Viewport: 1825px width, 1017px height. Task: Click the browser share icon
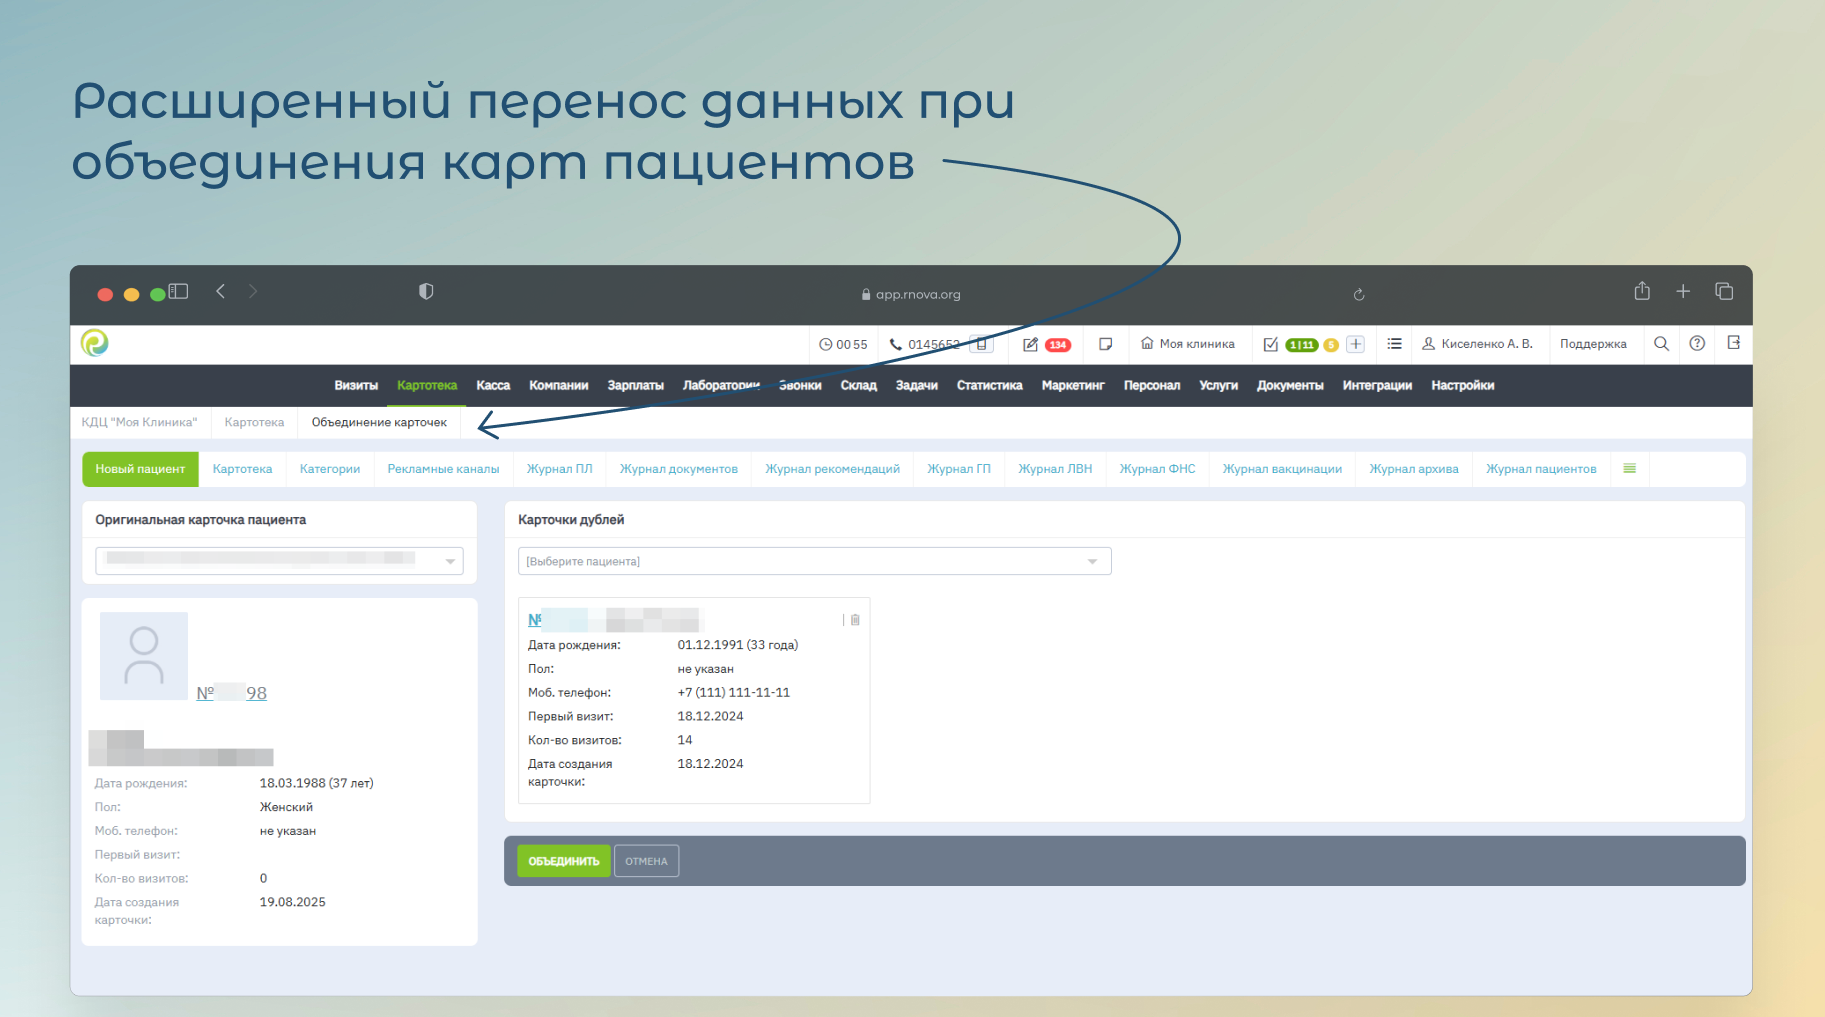tap(1642, 291)
